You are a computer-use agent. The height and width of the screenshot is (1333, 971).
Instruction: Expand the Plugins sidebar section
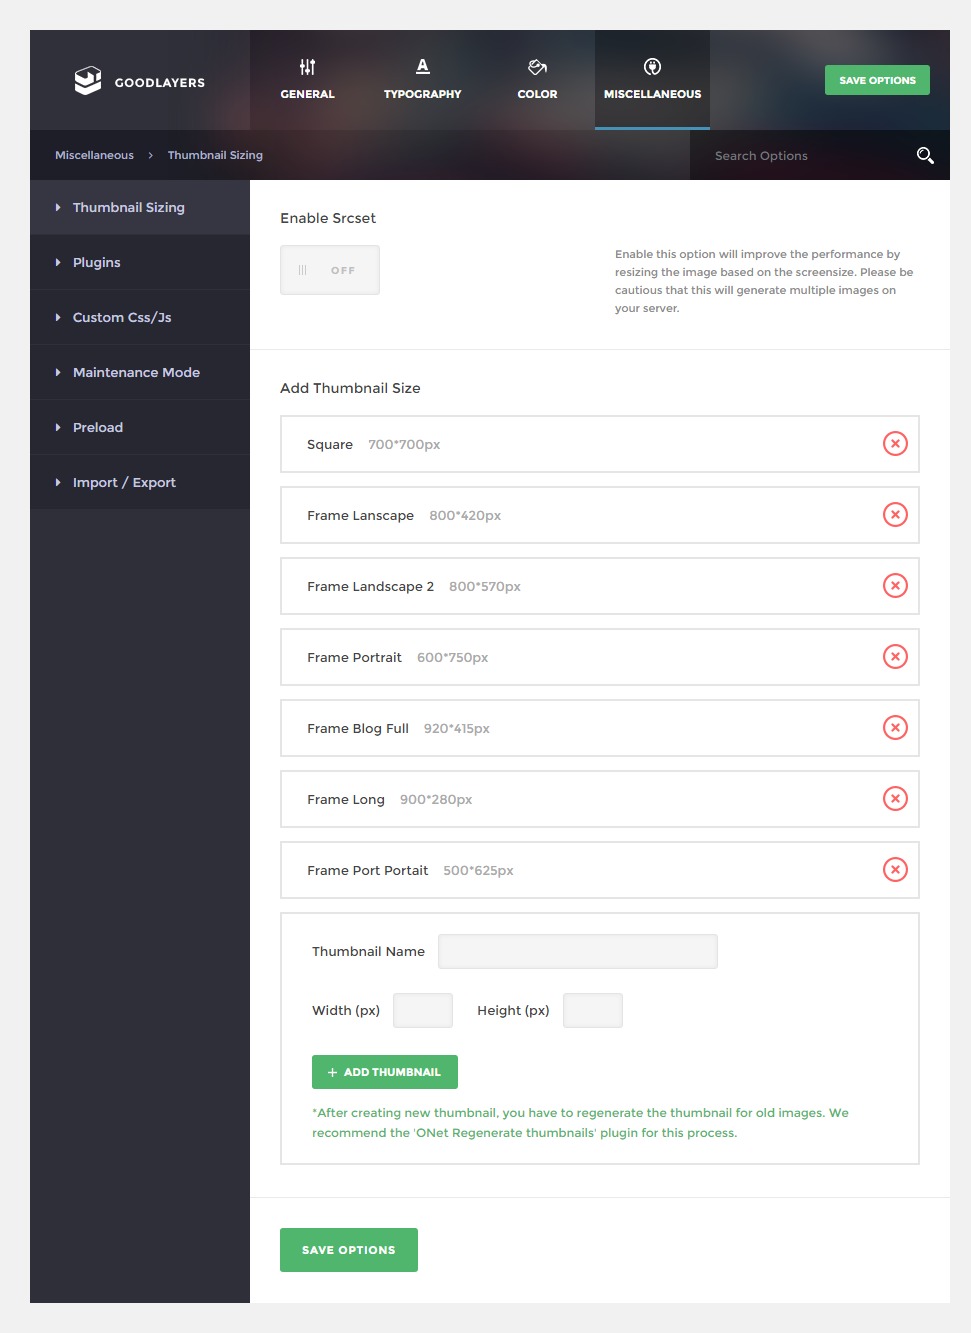pos(97,262)
